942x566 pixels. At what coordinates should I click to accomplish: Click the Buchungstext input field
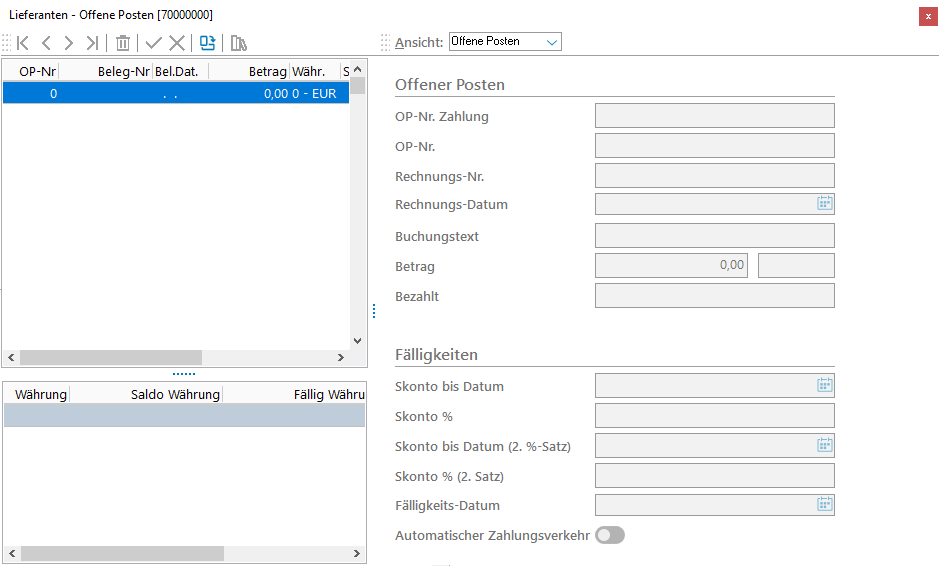(x=714, y=236)
